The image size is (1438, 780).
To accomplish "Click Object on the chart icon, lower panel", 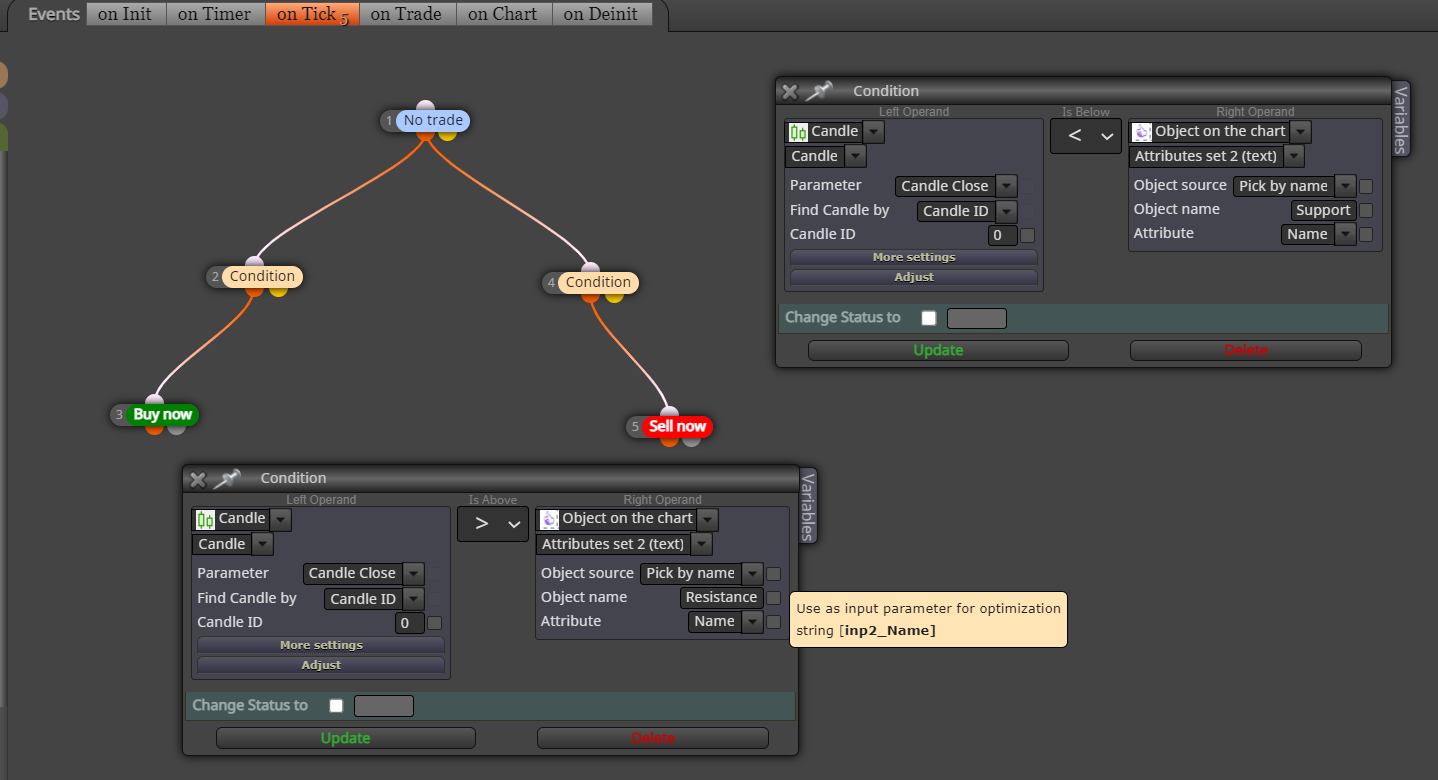I will pyautogui.click(x=549, y=519).
